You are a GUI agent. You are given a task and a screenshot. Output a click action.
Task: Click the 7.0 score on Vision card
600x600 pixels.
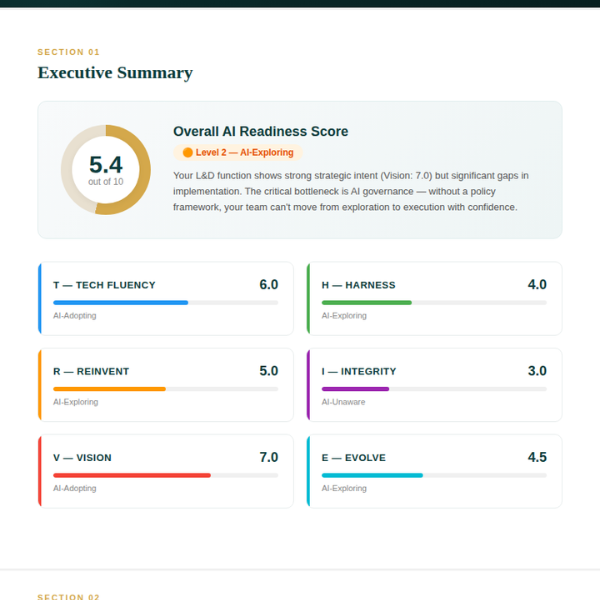[268, 457]
